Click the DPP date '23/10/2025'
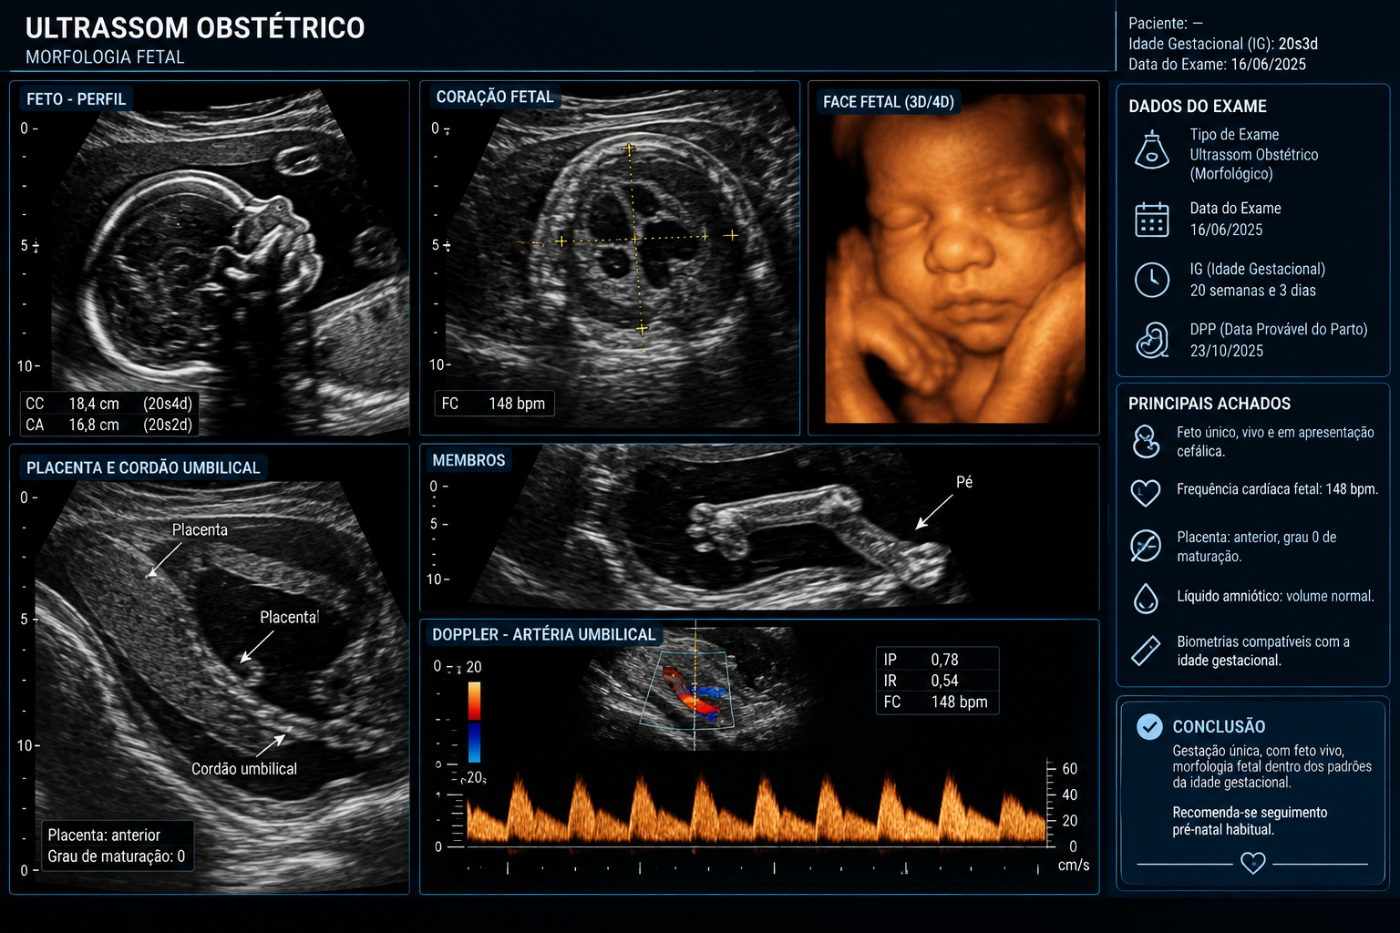 pos(1227,351)
